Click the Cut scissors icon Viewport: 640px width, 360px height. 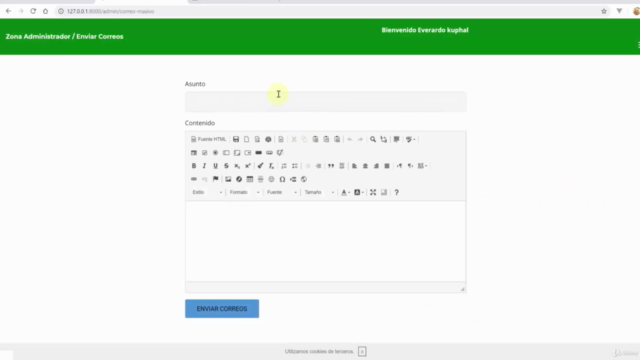coord(294,139)
